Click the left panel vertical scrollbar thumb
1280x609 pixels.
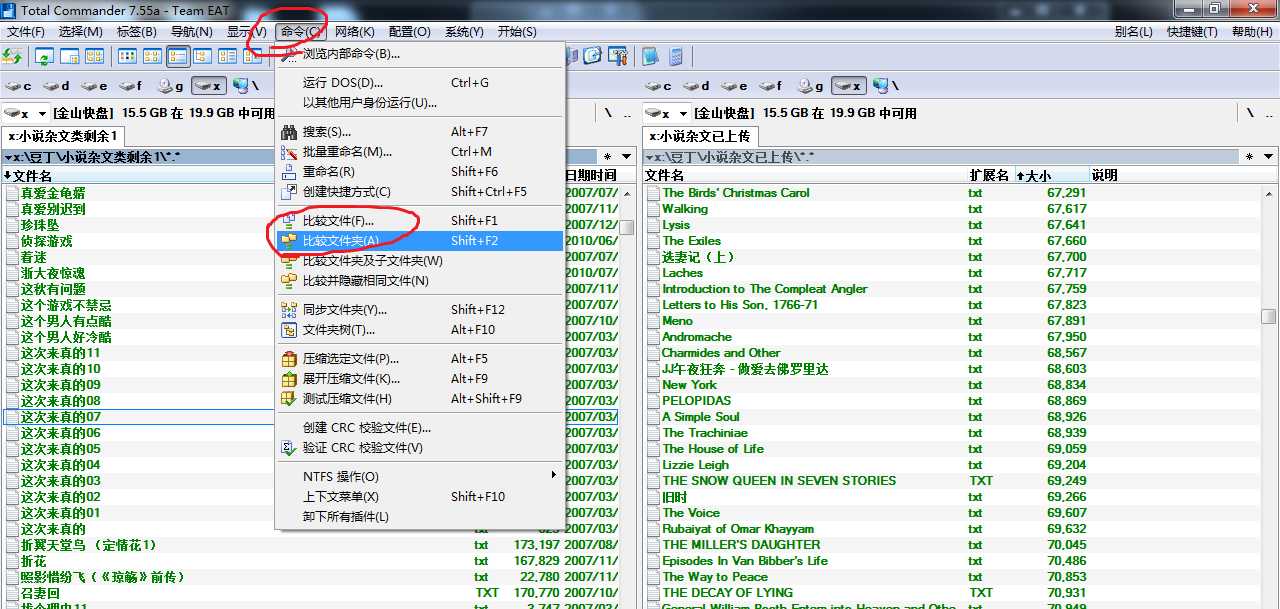[627, 227]
